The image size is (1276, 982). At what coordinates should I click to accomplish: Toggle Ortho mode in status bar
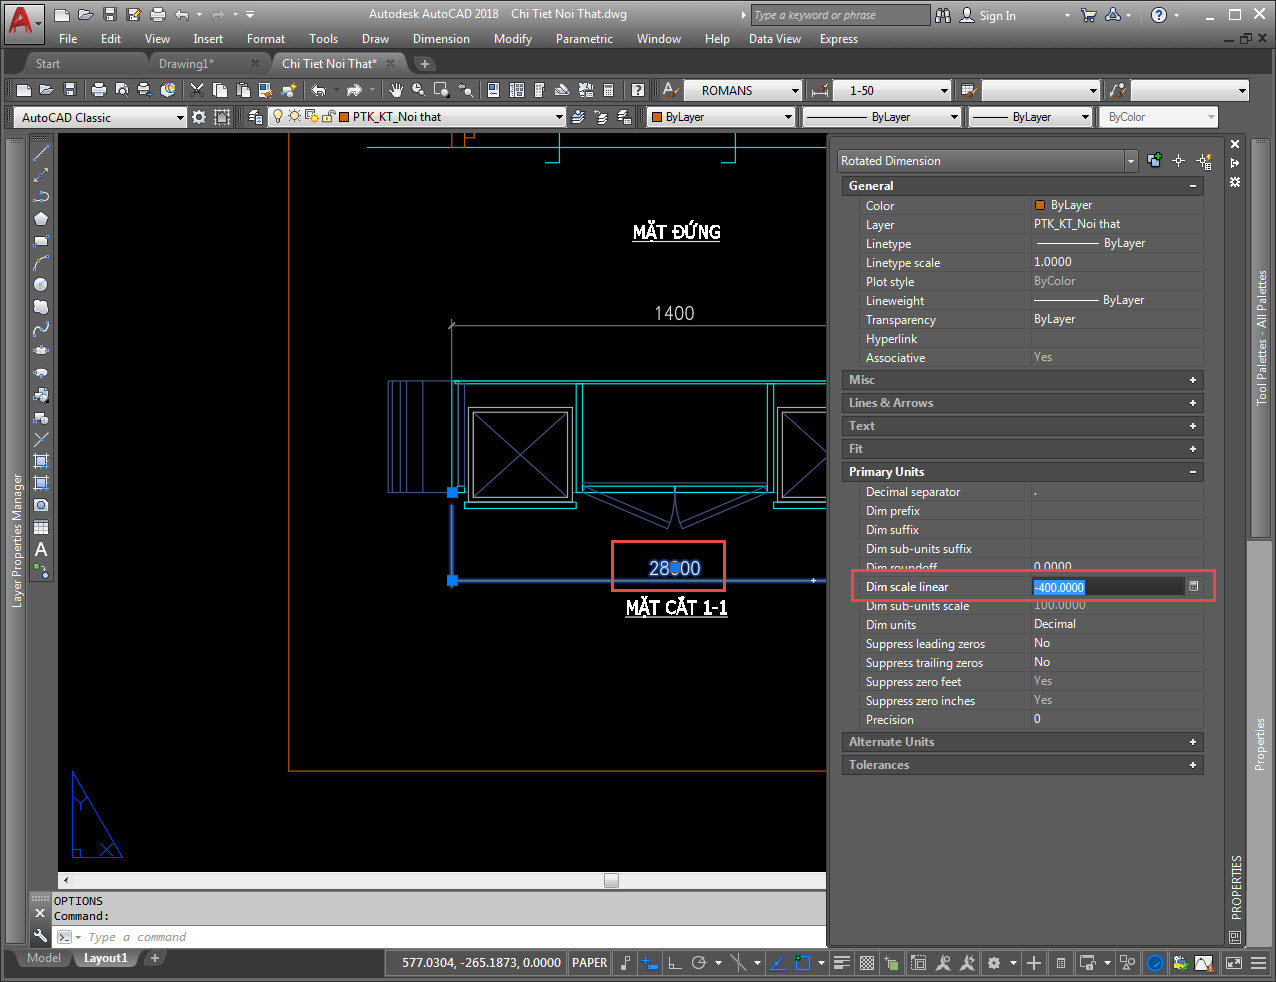(x=675, y=963)
